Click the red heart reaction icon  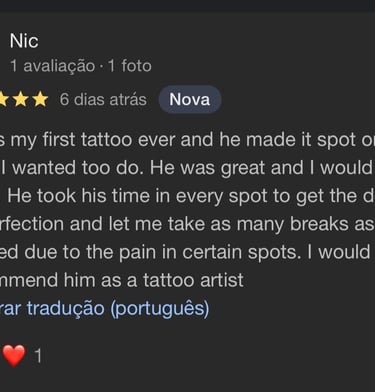(x=14, y=355)
